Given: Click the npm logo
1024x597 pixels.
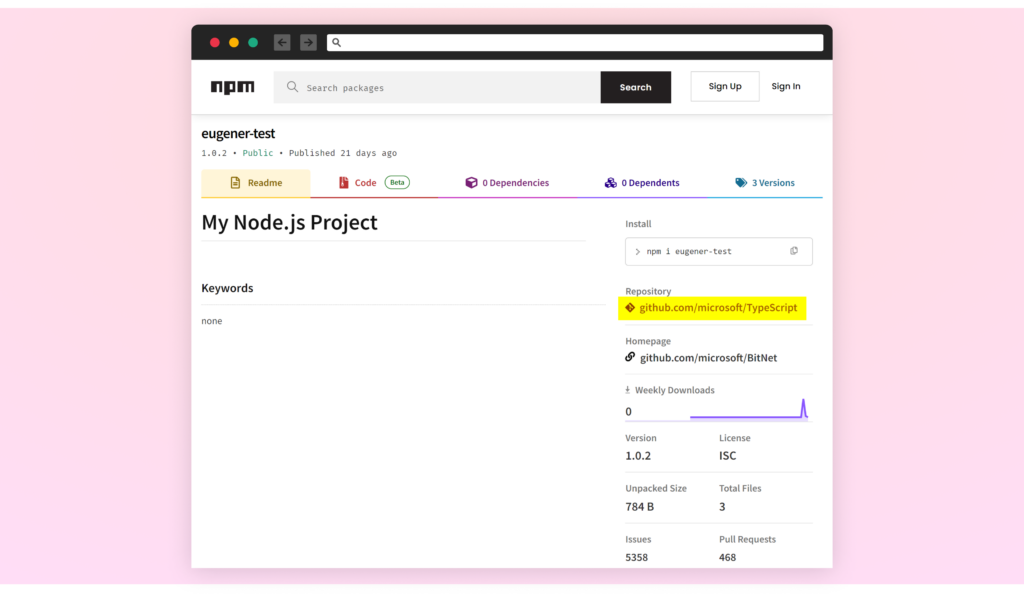Looking at the screenshot, I should pyautogui.click(x=232, y=87).
